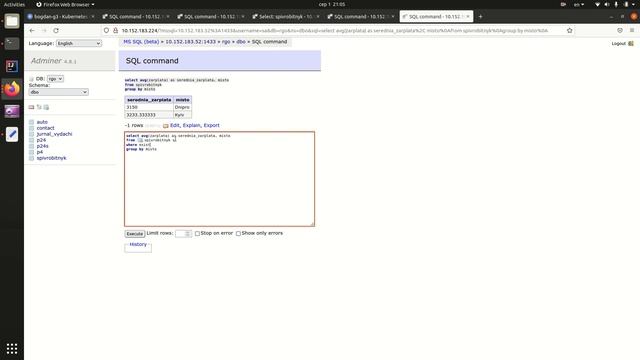Image resolution: width=640 pixels, height=360 pixels.
Task: Switch to the second SQL command tab
Action: (210, 17)
